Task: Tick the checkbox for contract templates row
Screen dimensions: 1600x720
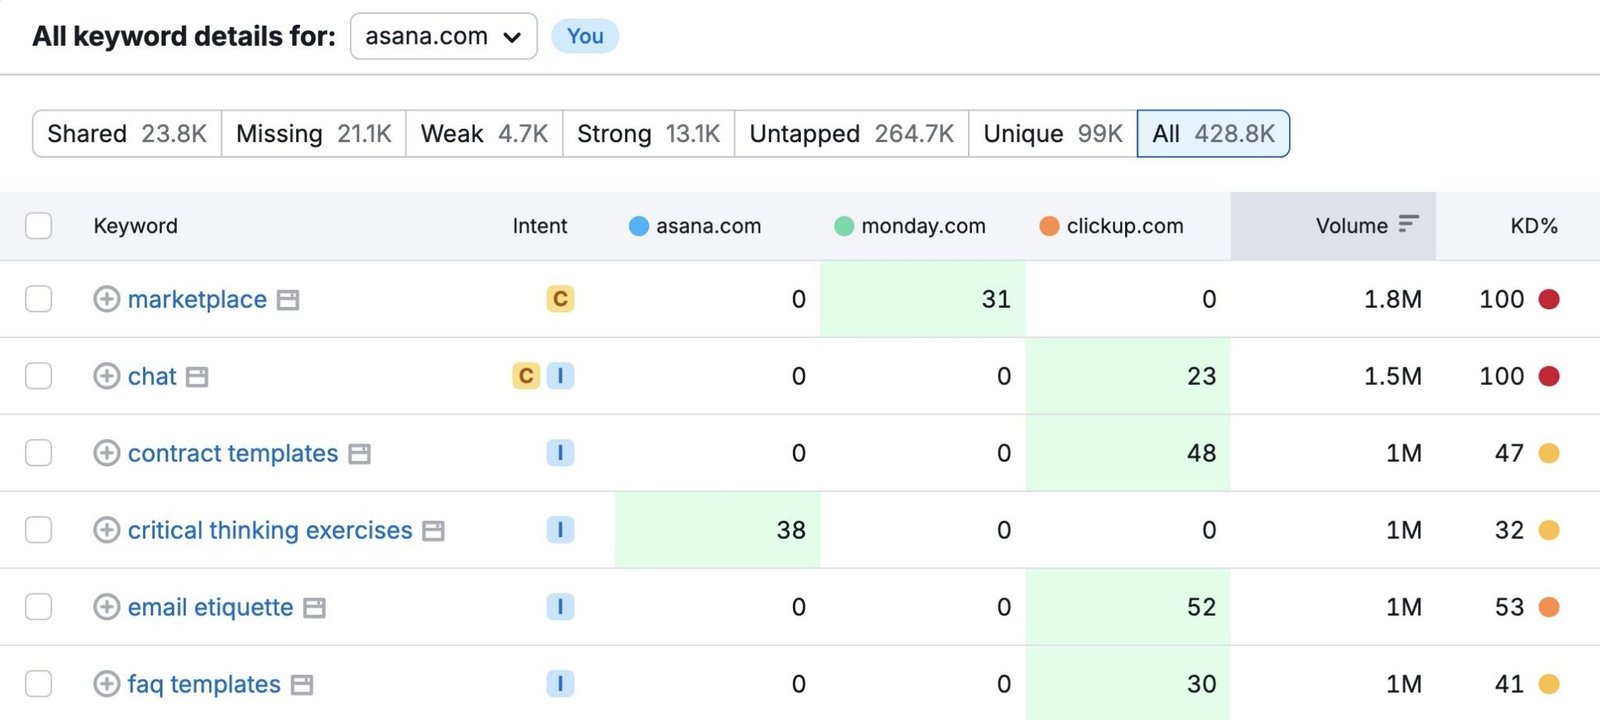Action: [38, 453]
